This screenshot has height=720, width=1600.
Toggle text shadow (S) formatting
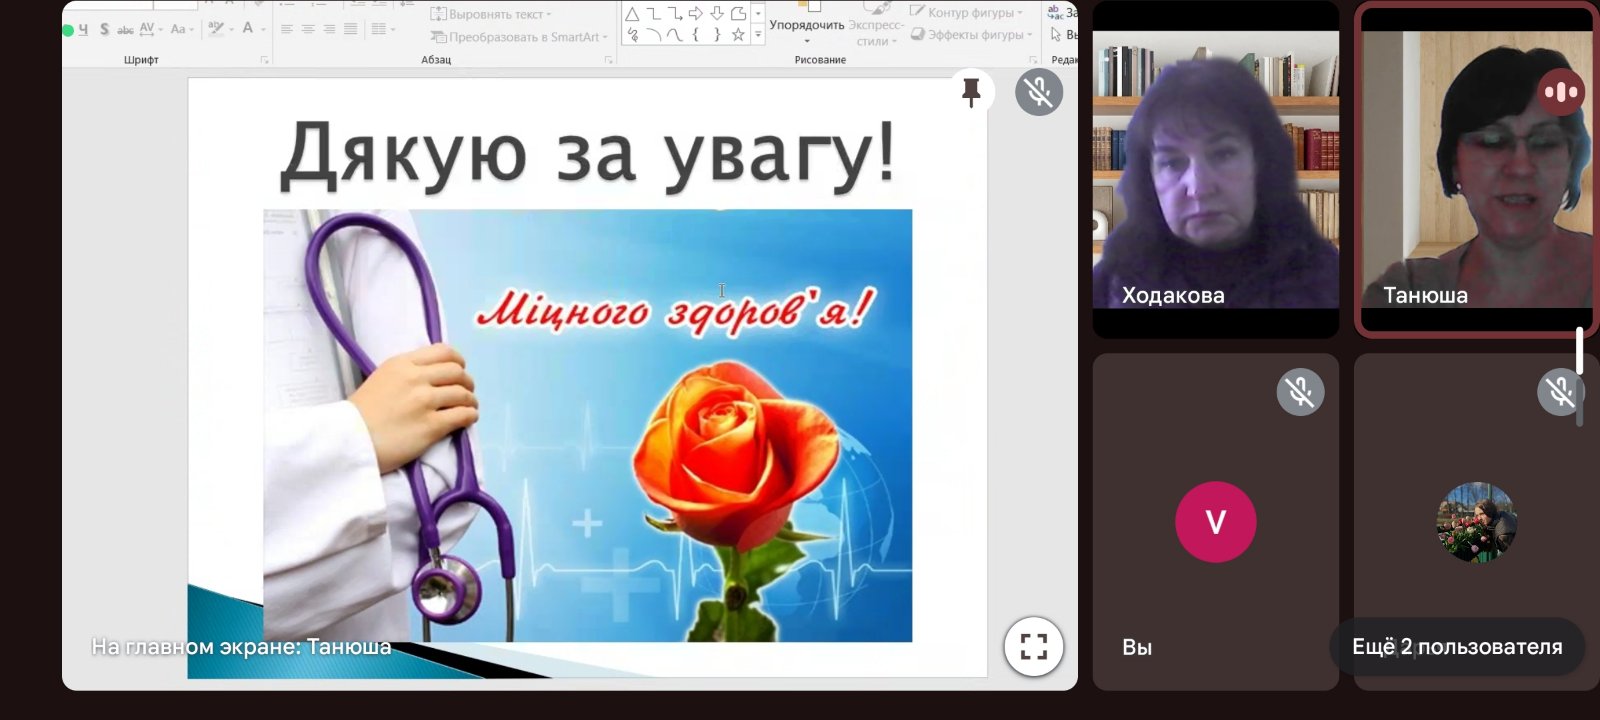(x=104, y=29)
